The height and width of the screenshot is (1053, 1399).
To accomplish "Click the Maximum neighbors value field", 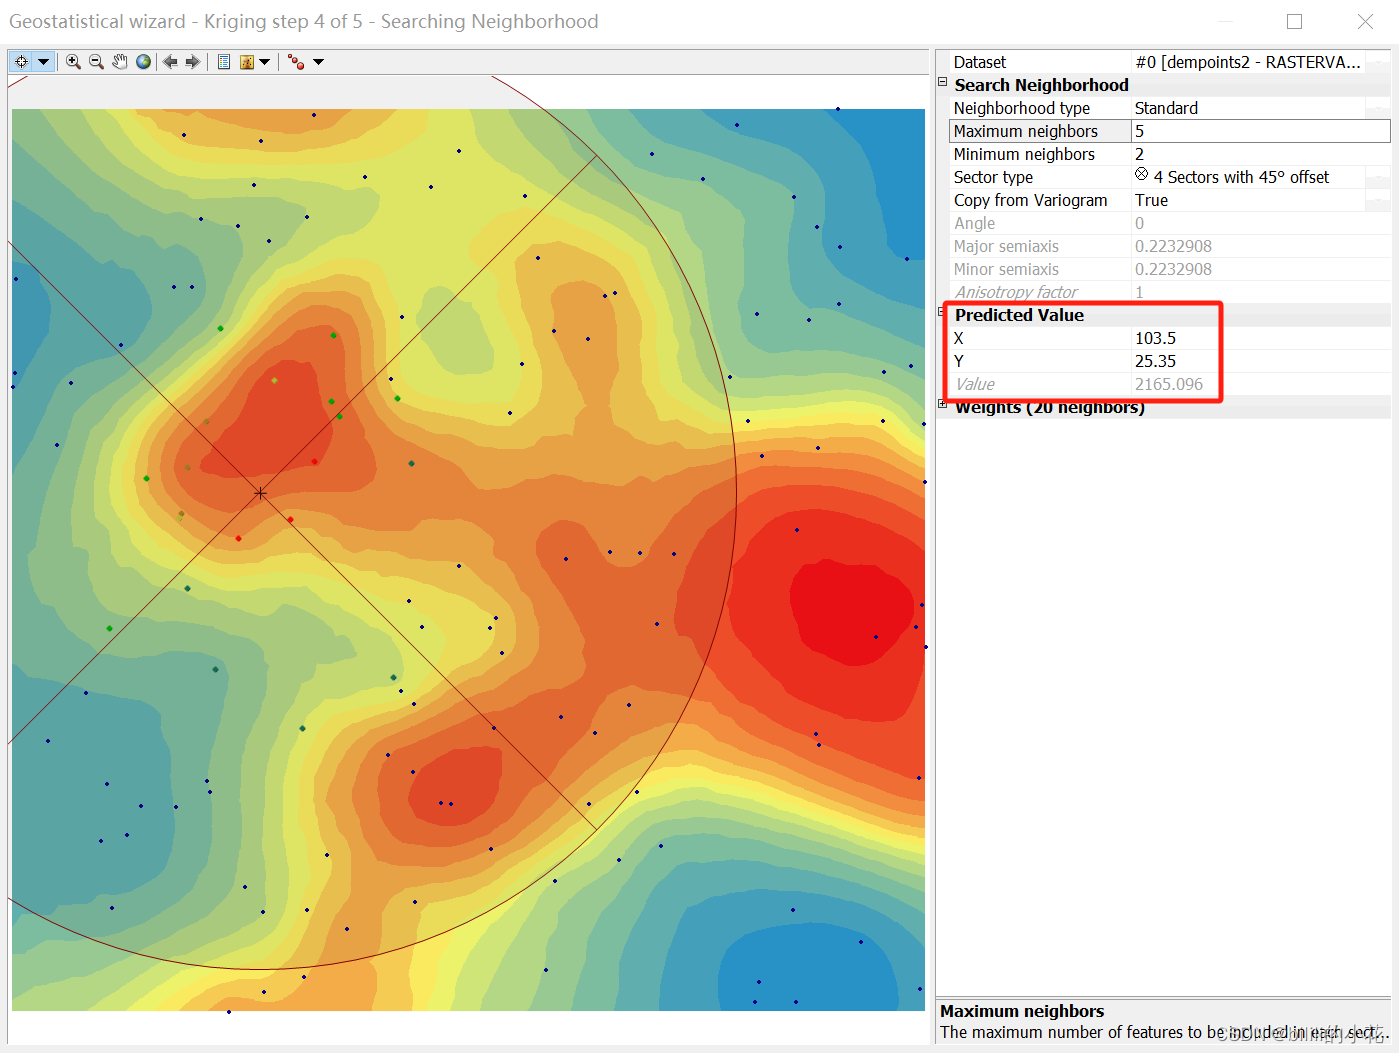I will point(1260,131).
